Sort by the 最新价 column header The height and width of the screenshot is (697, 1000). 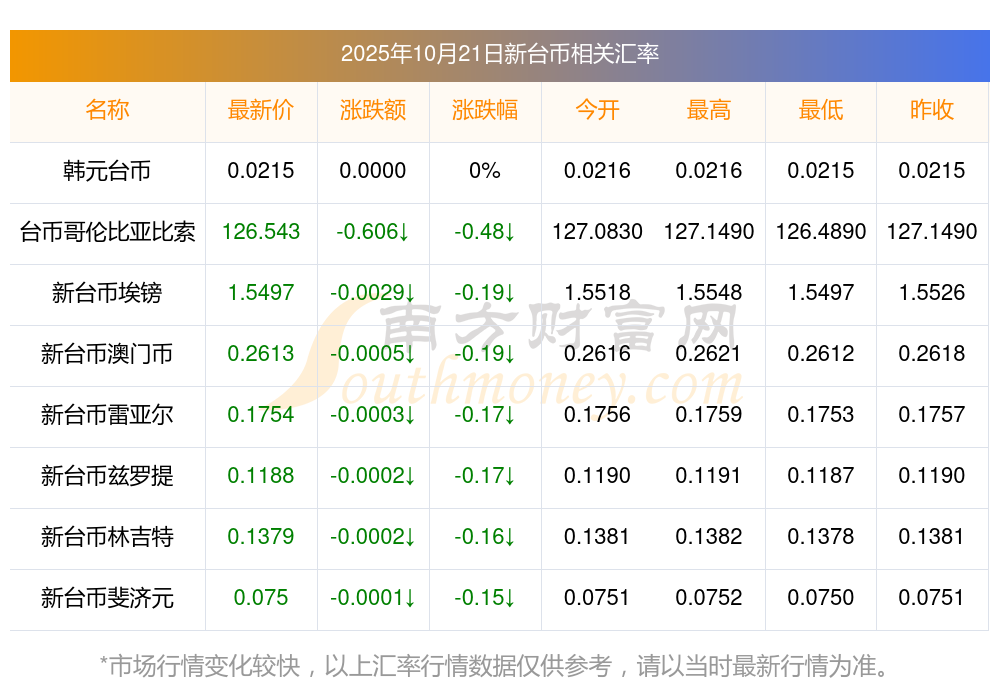coord(261,110)
